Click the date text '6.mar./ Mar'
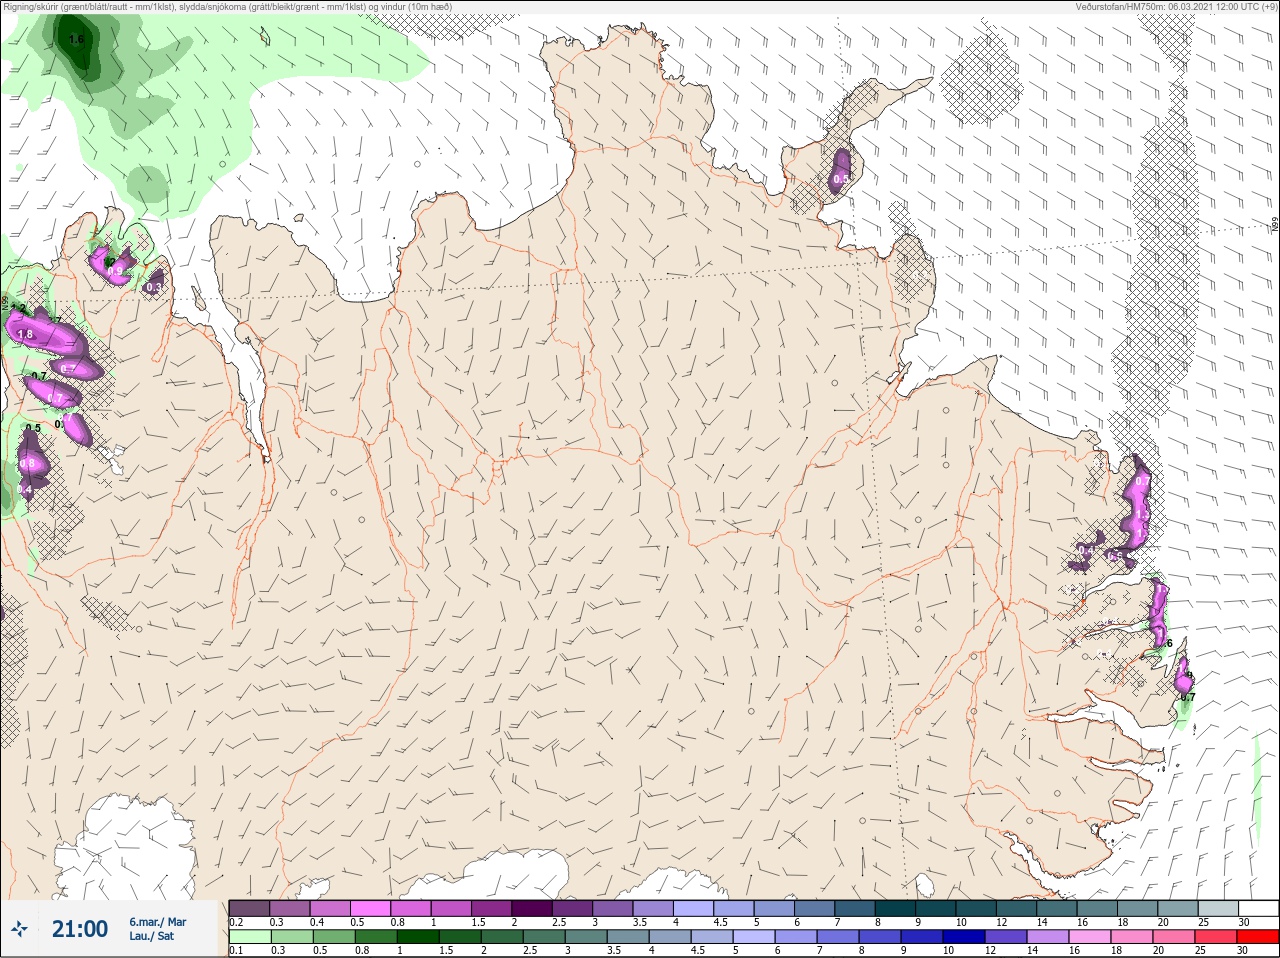The image size is (1280, 958). click(x=158, y=922)
